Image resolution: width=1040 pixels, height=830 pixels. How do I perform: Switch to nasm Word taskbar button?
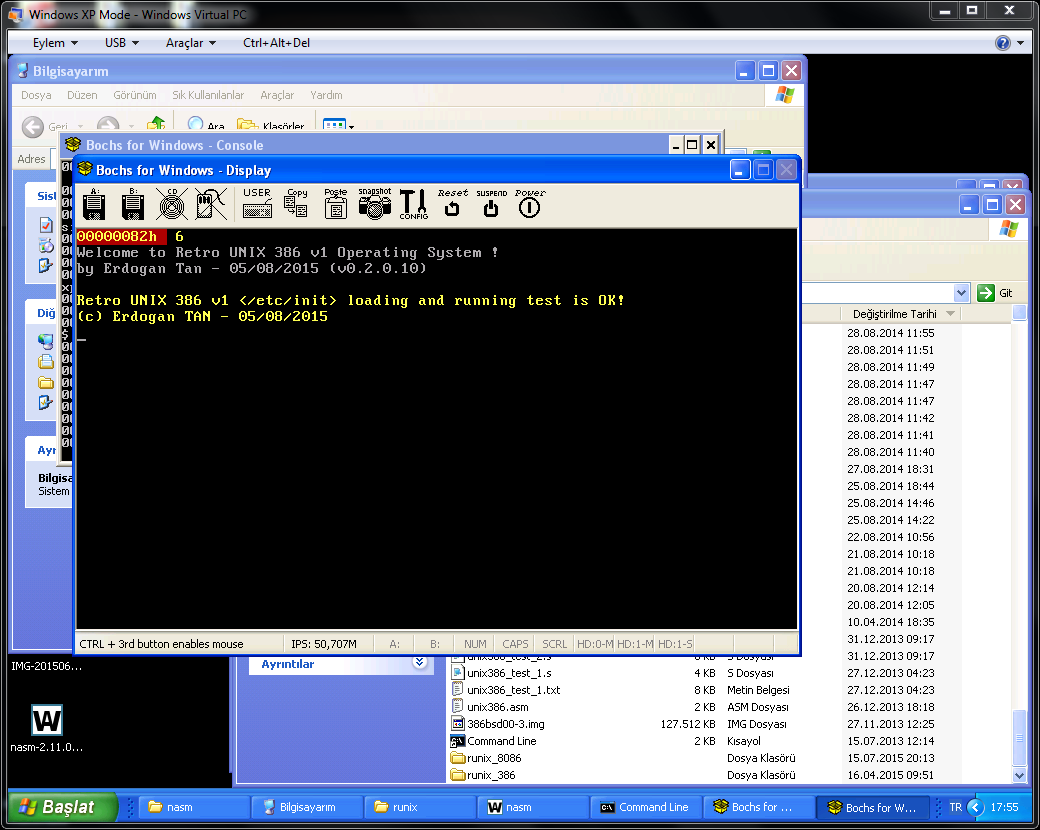coord(533,807)
